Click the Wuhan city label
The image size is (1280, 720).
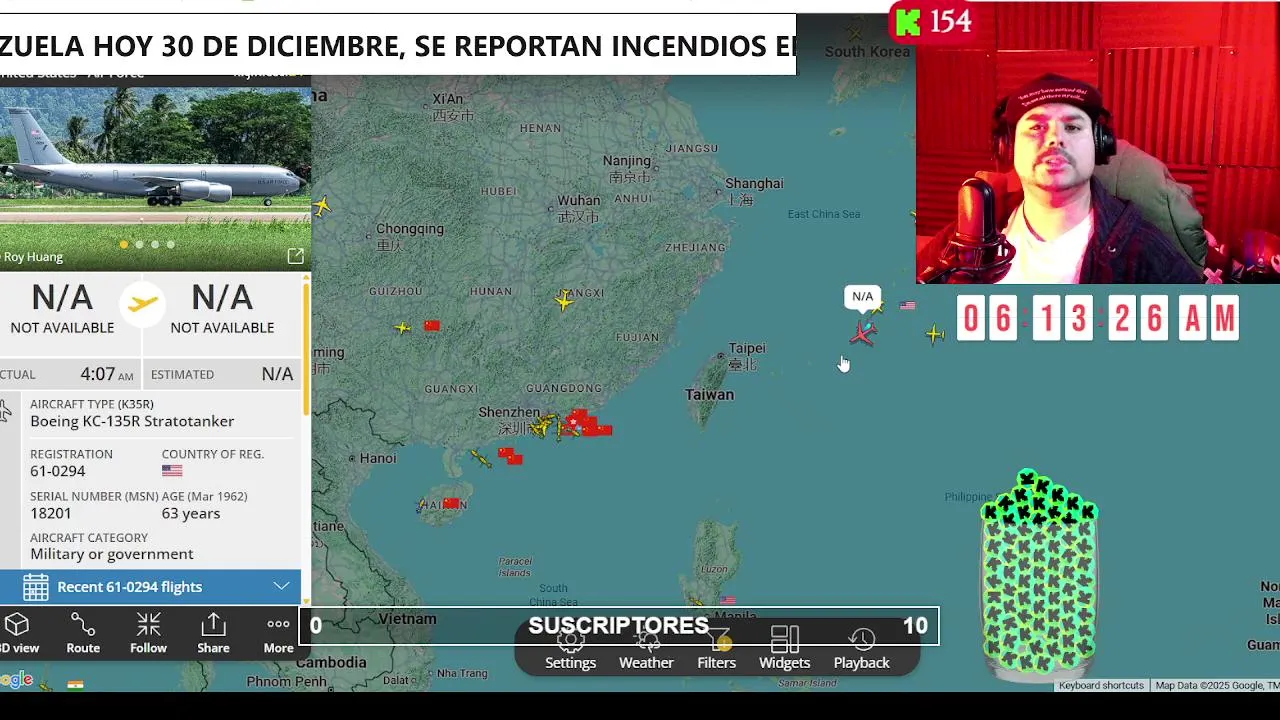pos(579,200)
